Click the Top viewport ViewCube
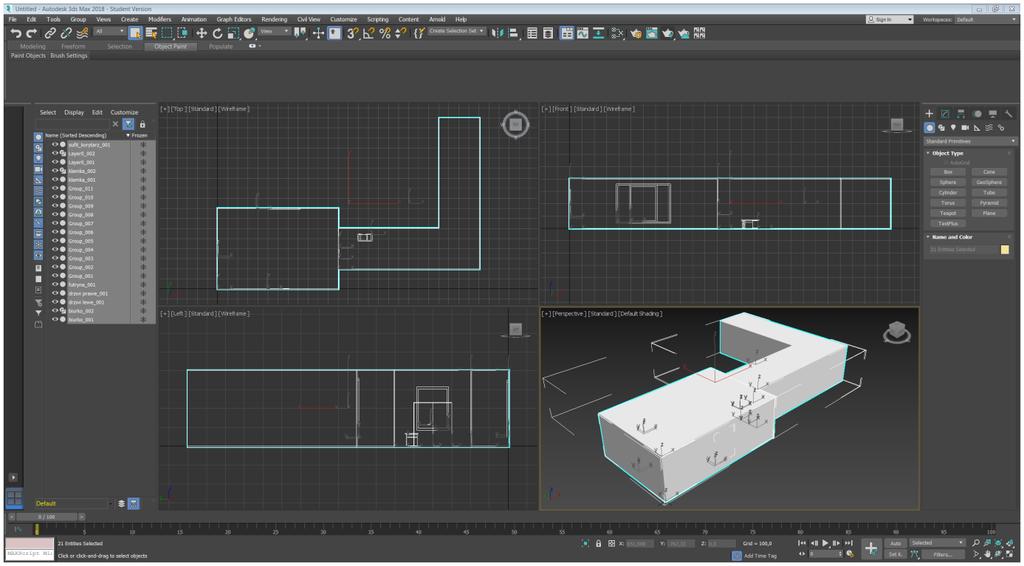 tap(515, 125)
